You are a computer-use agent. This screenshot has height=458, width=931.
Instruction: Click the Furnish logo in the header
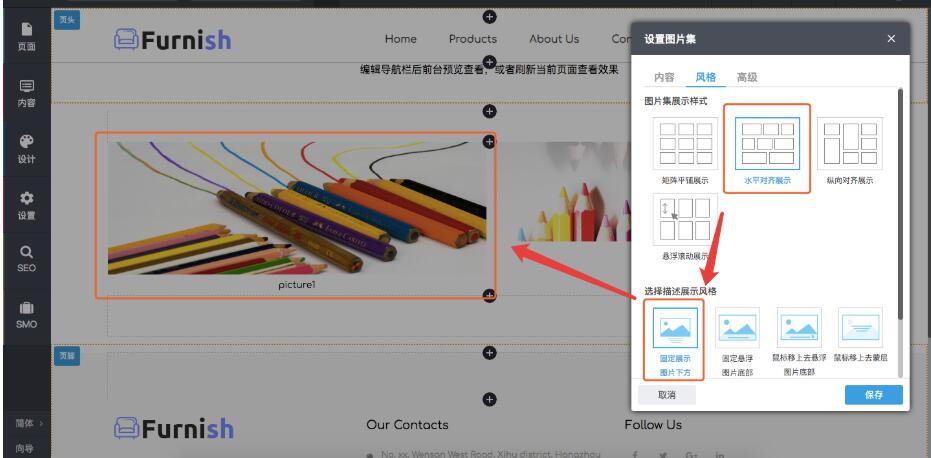pos(172,39)
